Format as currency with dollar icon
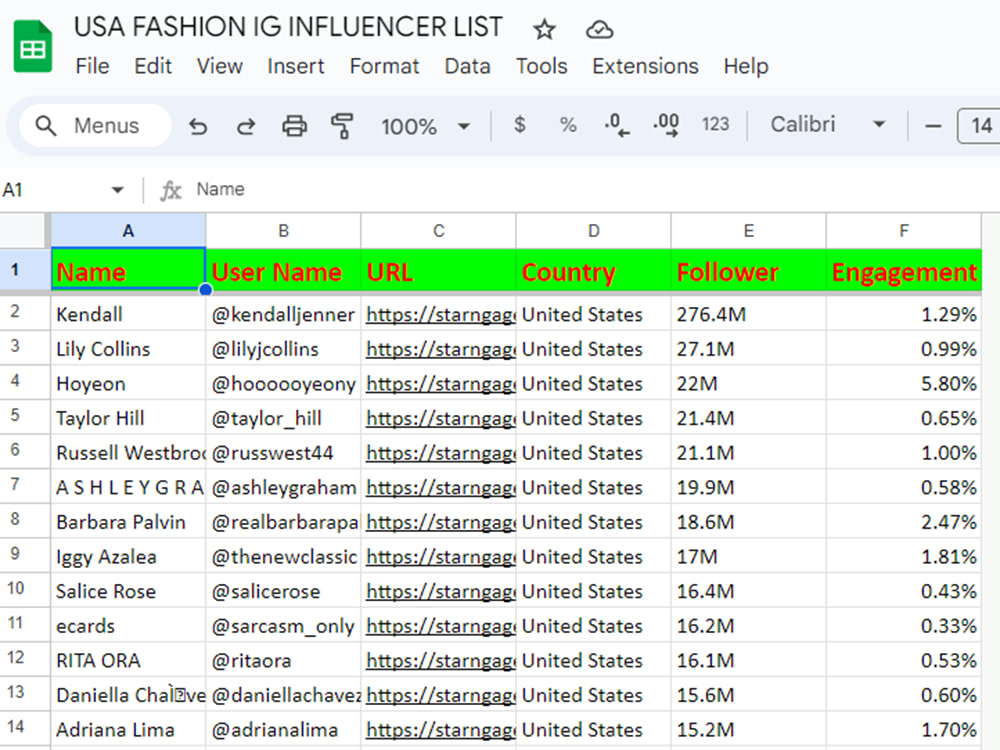1000x750 pixels. 520,124
